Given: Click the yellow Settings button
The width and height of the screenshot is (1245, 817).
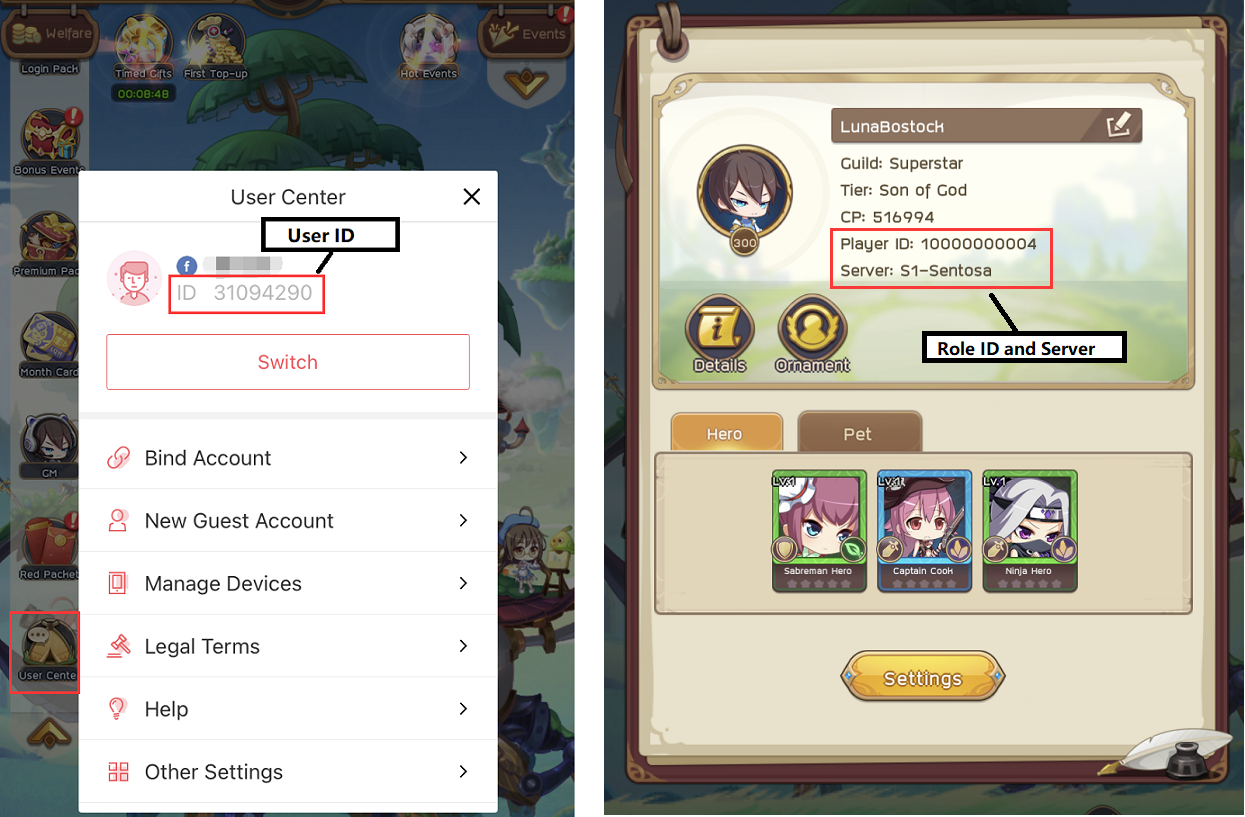Looking at the screenshot, I should (x=922, y=679).
